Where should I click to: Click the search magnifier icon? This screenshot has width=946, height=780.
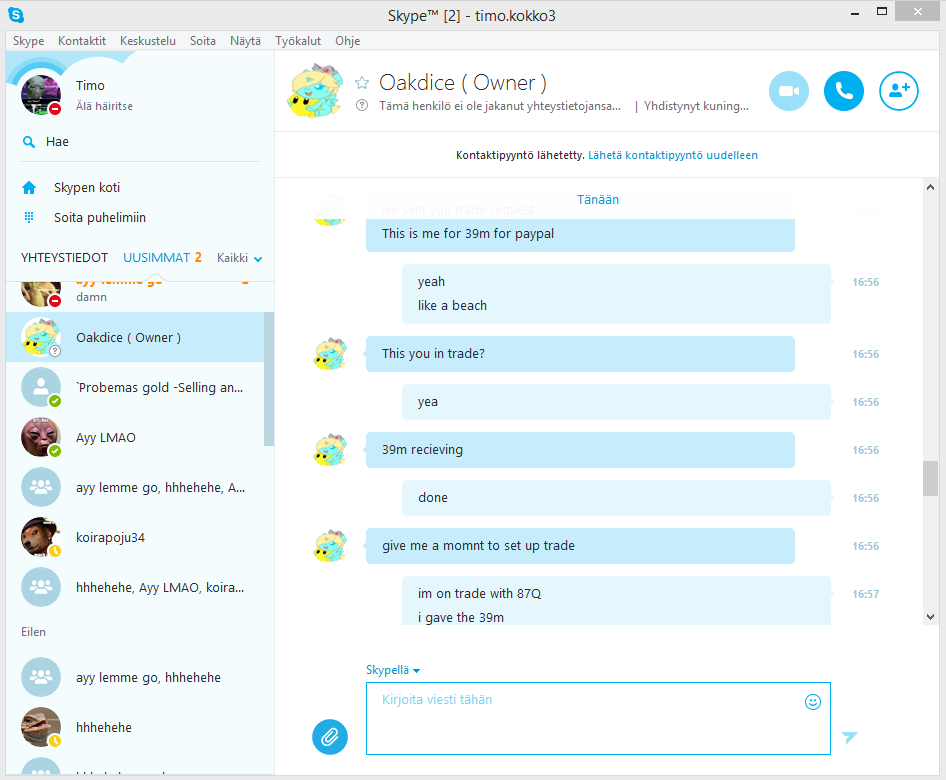pyautogui.click(x=28, y=142)
